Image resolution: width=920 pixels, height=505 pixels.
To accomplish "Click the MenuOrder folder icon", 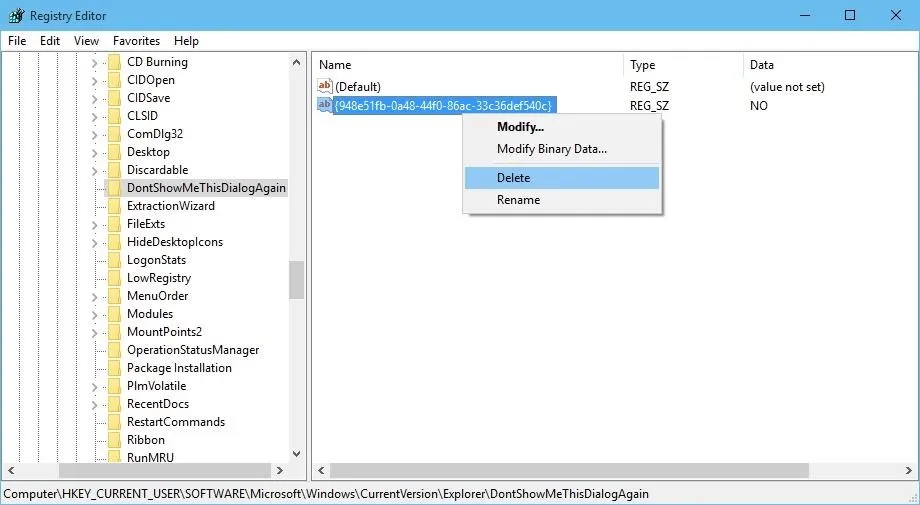I will click(114, 296).
